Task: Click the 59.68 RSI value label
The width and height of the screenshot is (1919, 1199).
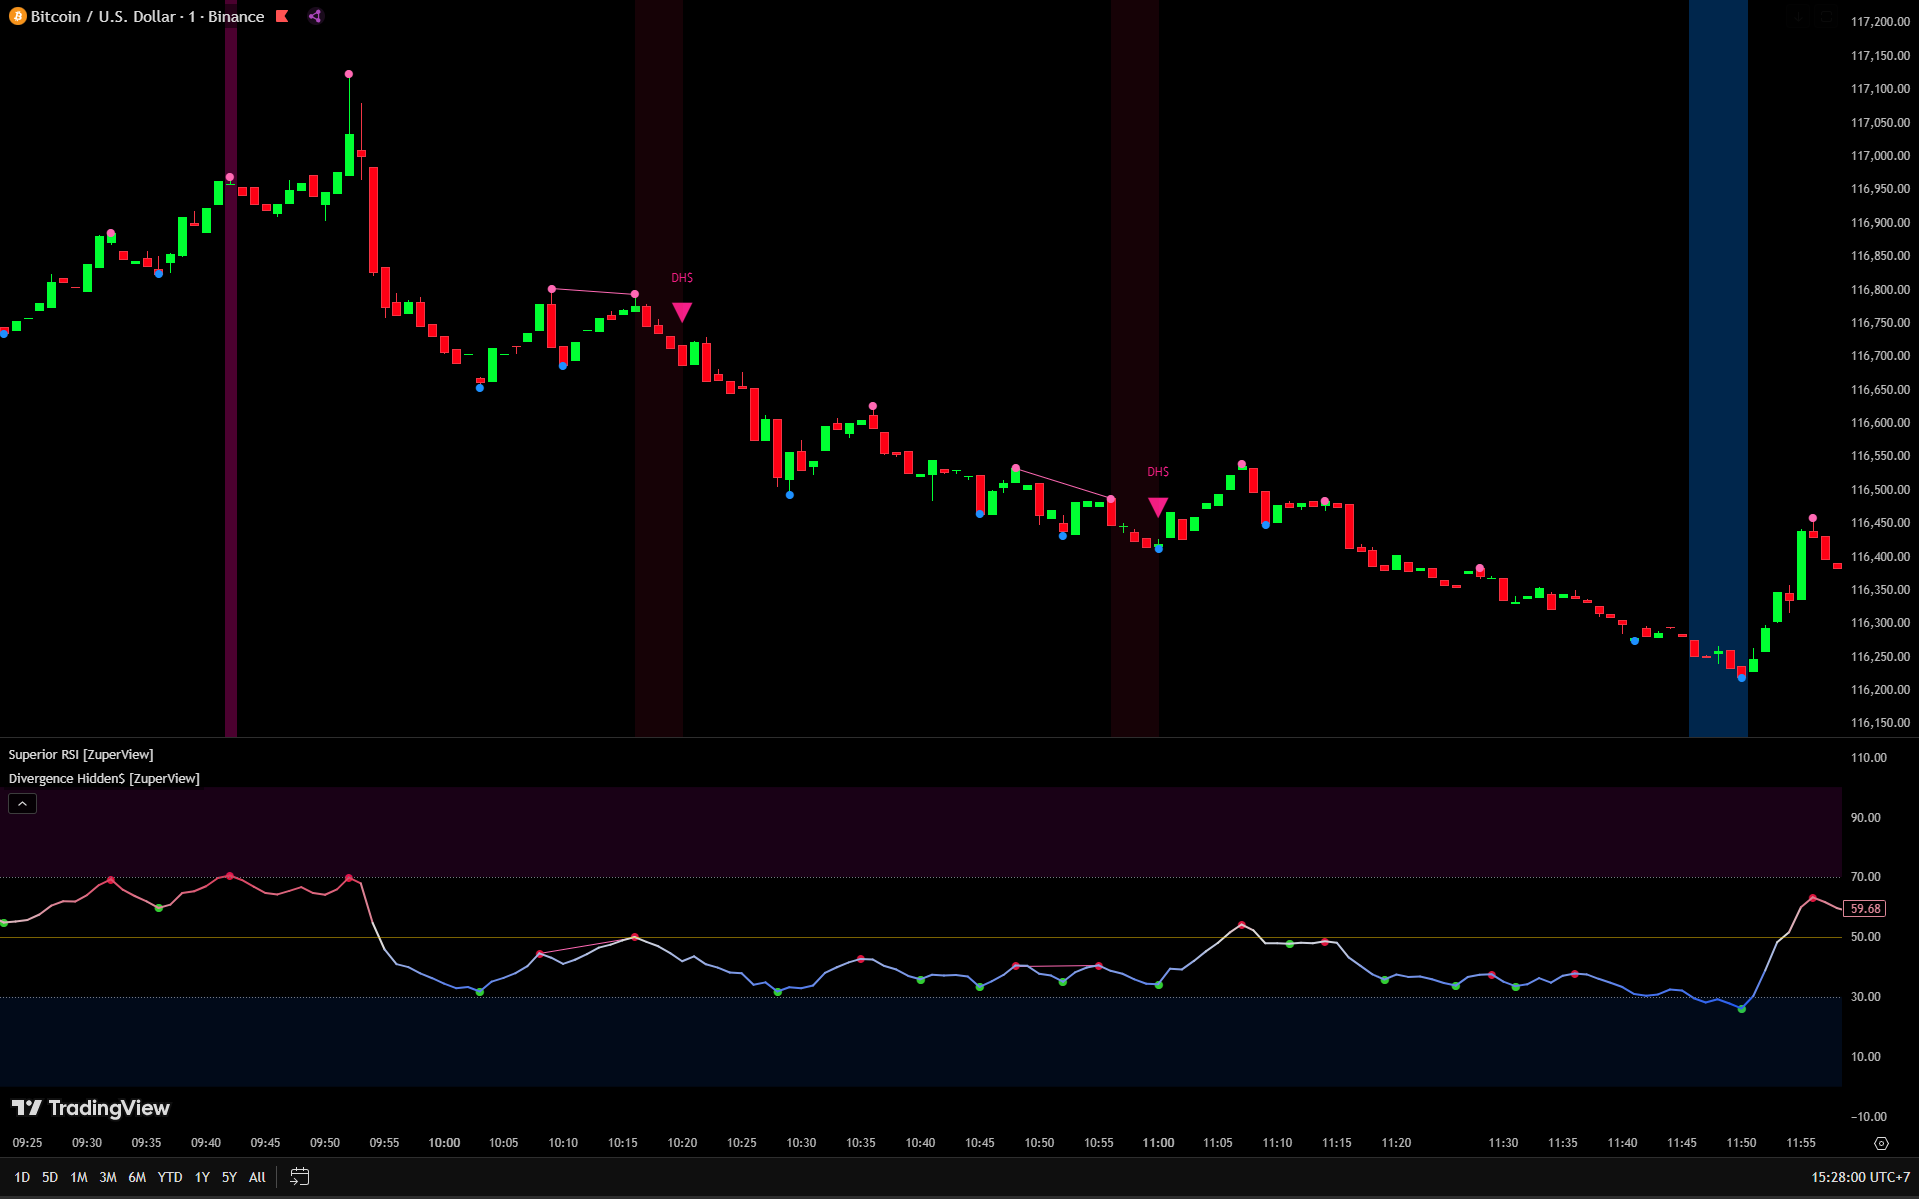Action: tap(1865, 909)
